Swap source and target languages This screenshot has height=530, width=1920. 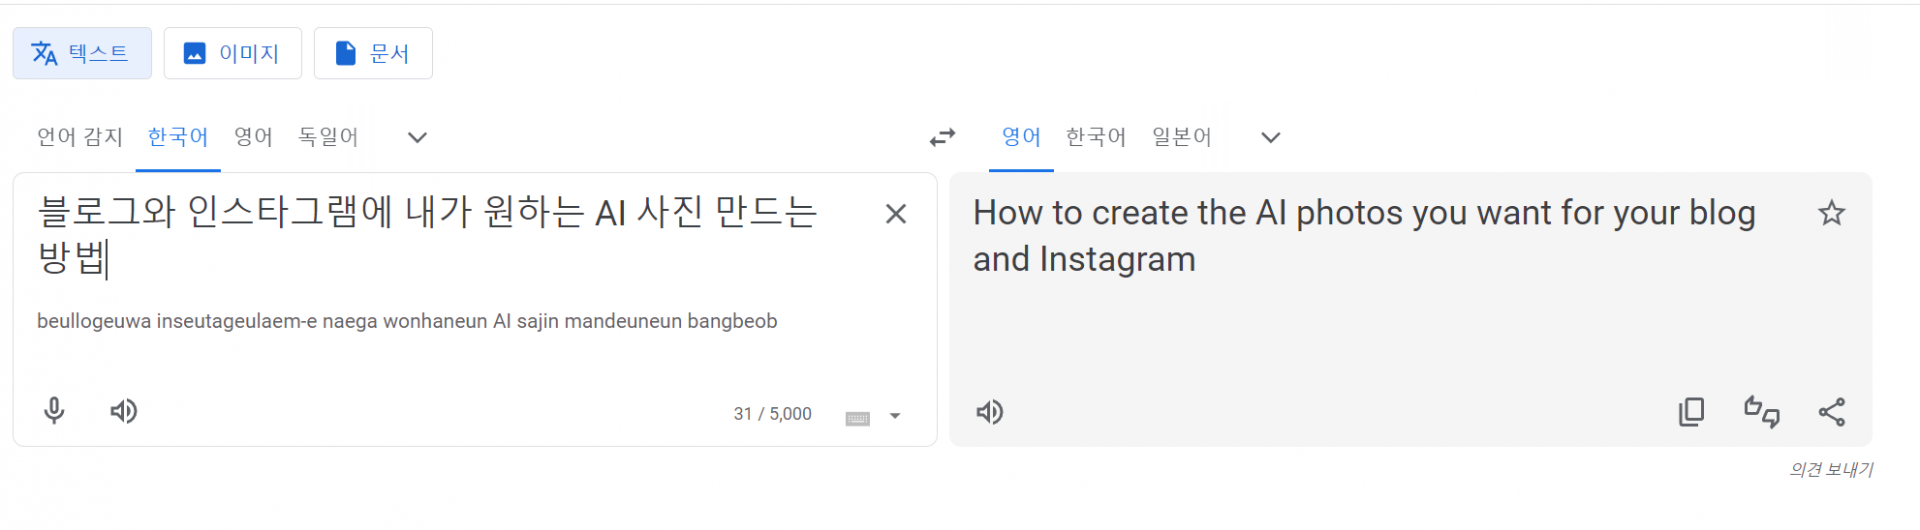click(942, 137)
